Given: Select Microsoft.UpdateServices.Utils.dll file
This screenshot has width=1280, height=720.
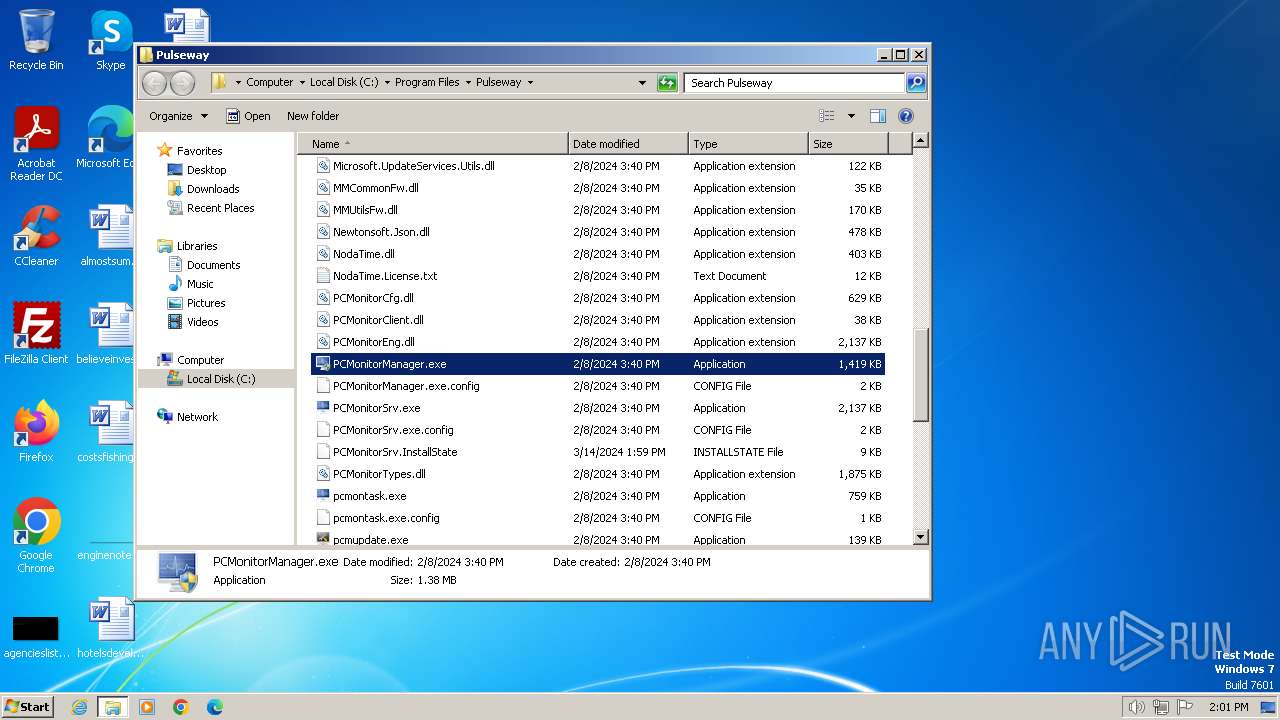Looking at the screenshot, I should point(413,166).
